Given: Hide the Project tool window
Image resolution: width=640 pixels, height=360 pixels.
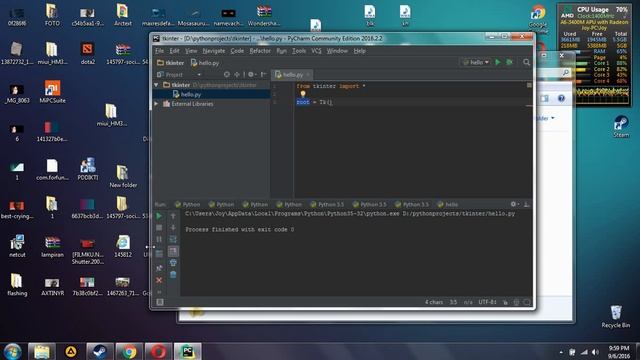Looking at the screenshot, I should click(x=263, y=74).
